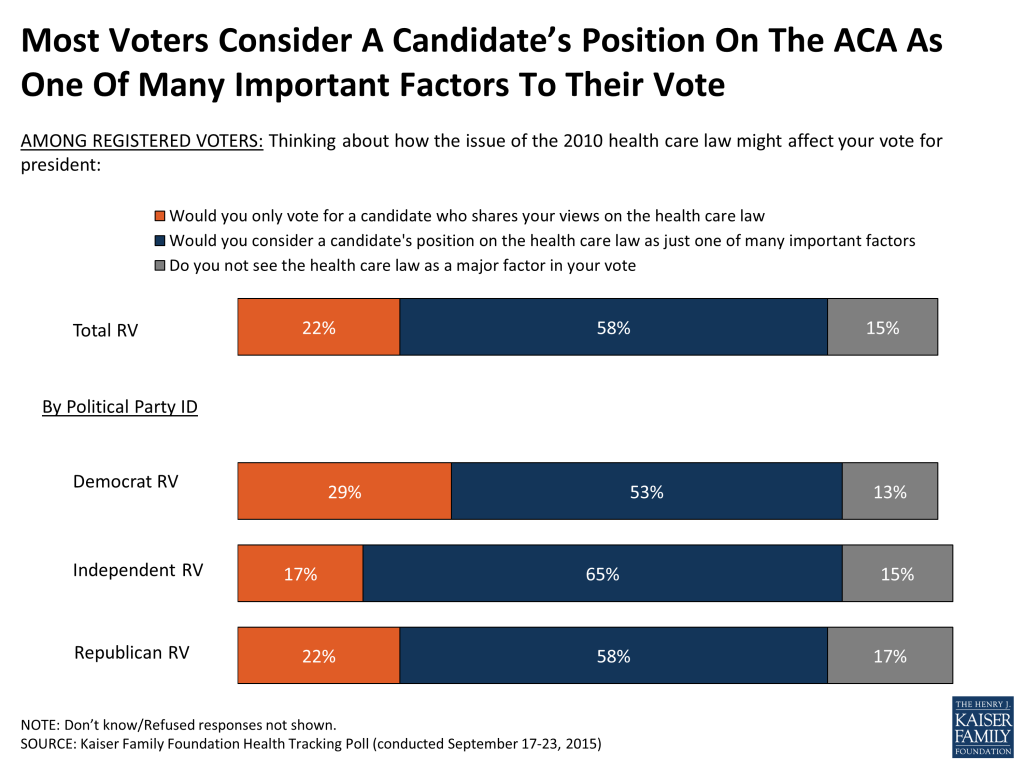Click the gray legend swatch

pyautogui.click(x=159, y=266)
